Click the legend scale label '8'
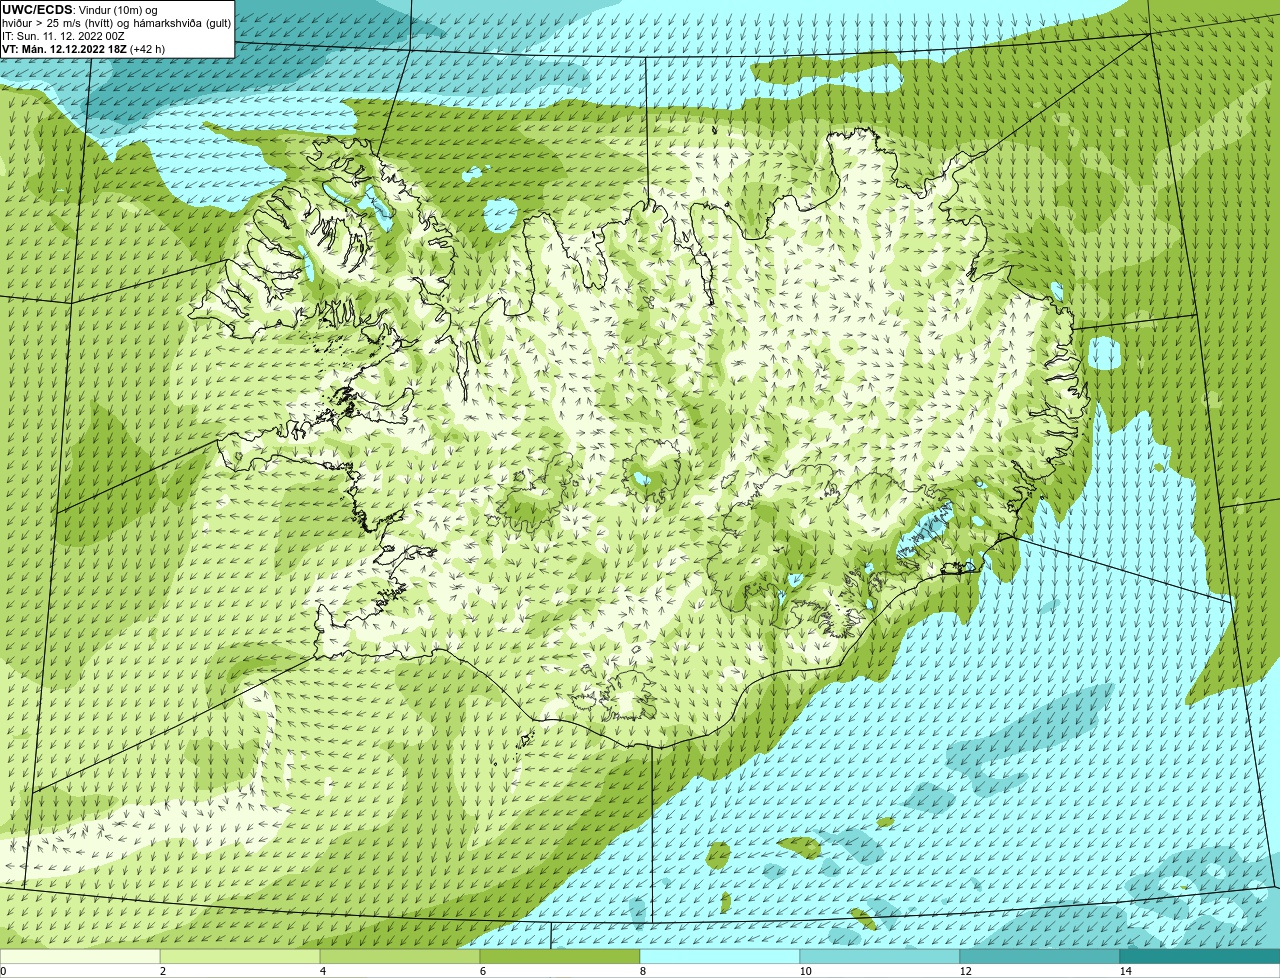The image size is (1280, 978). pos(642,971)
